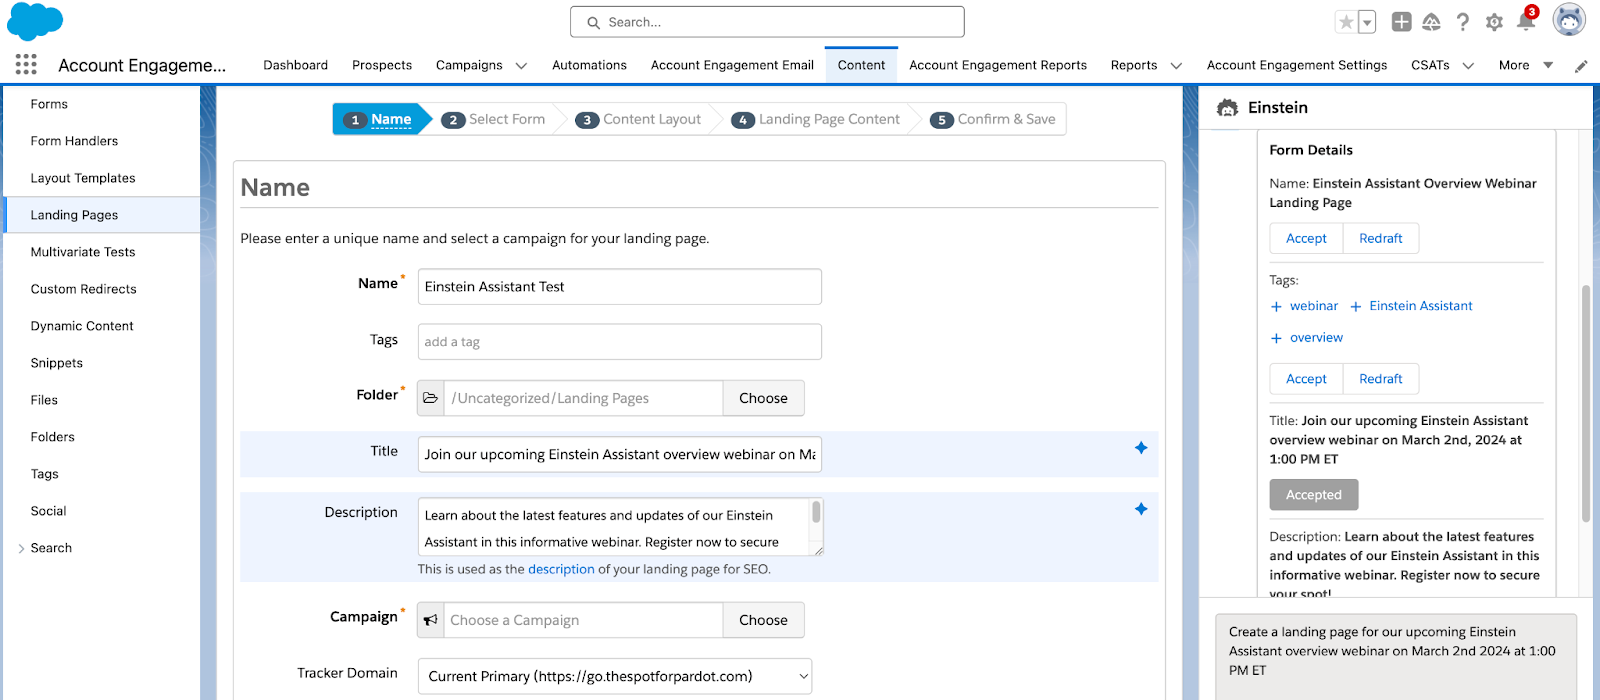This screenshot has height=700, width=1600.
Task: Open the notifications bell
Action: coord(1526,20)
